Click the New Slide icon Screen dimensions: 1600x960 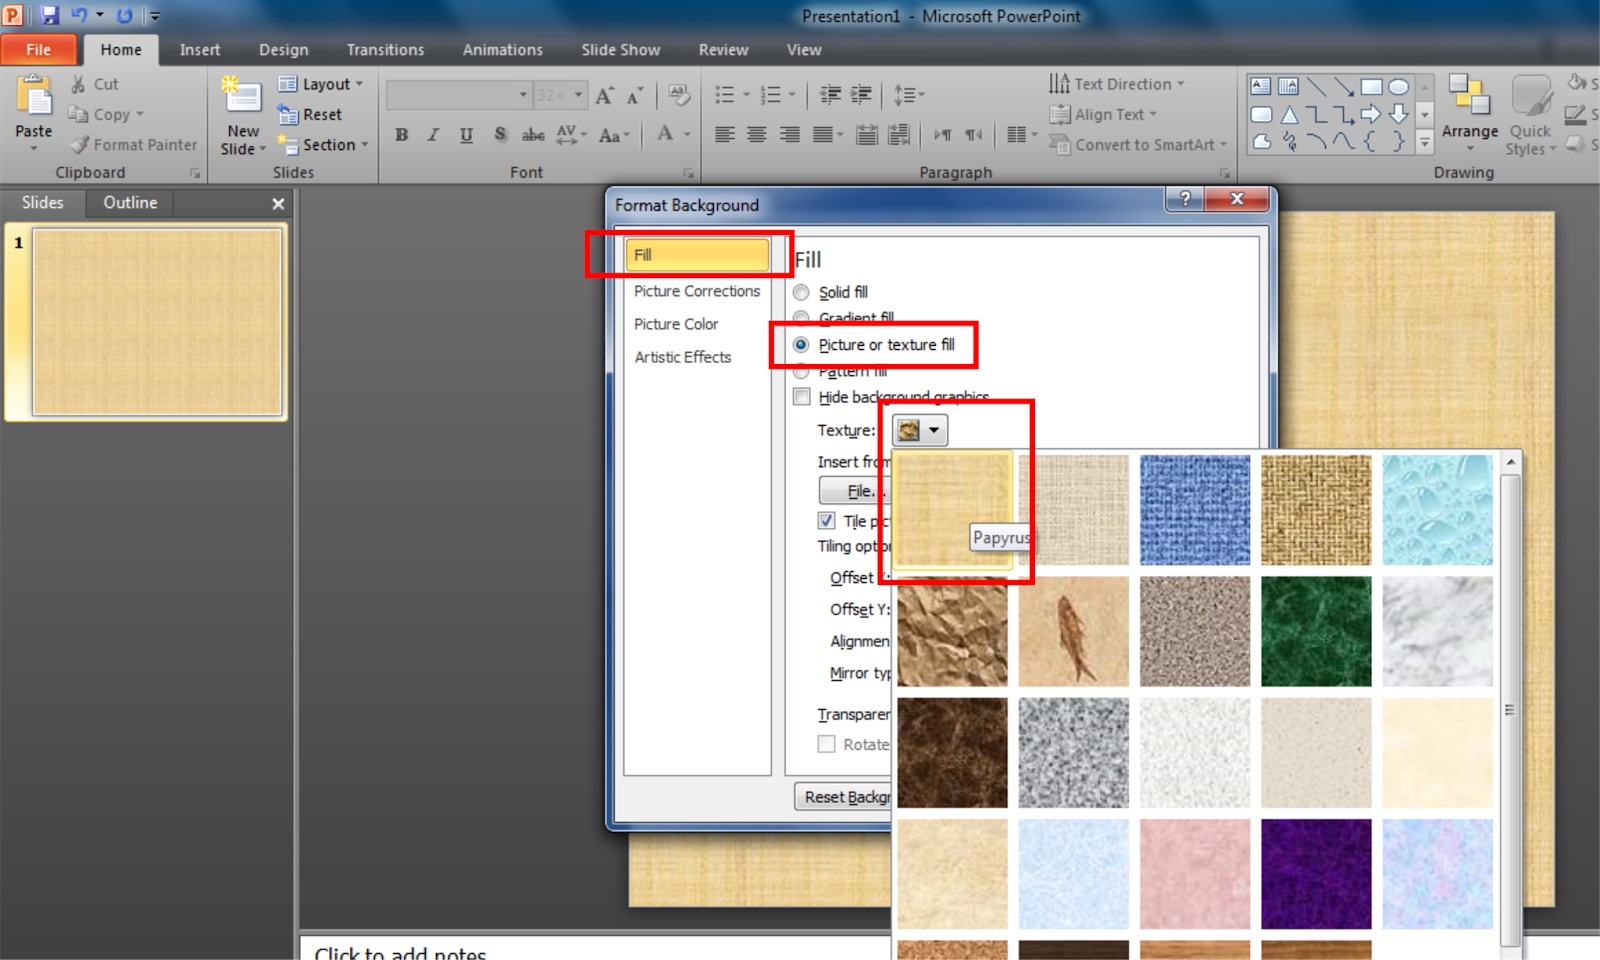tap(242, 97)
